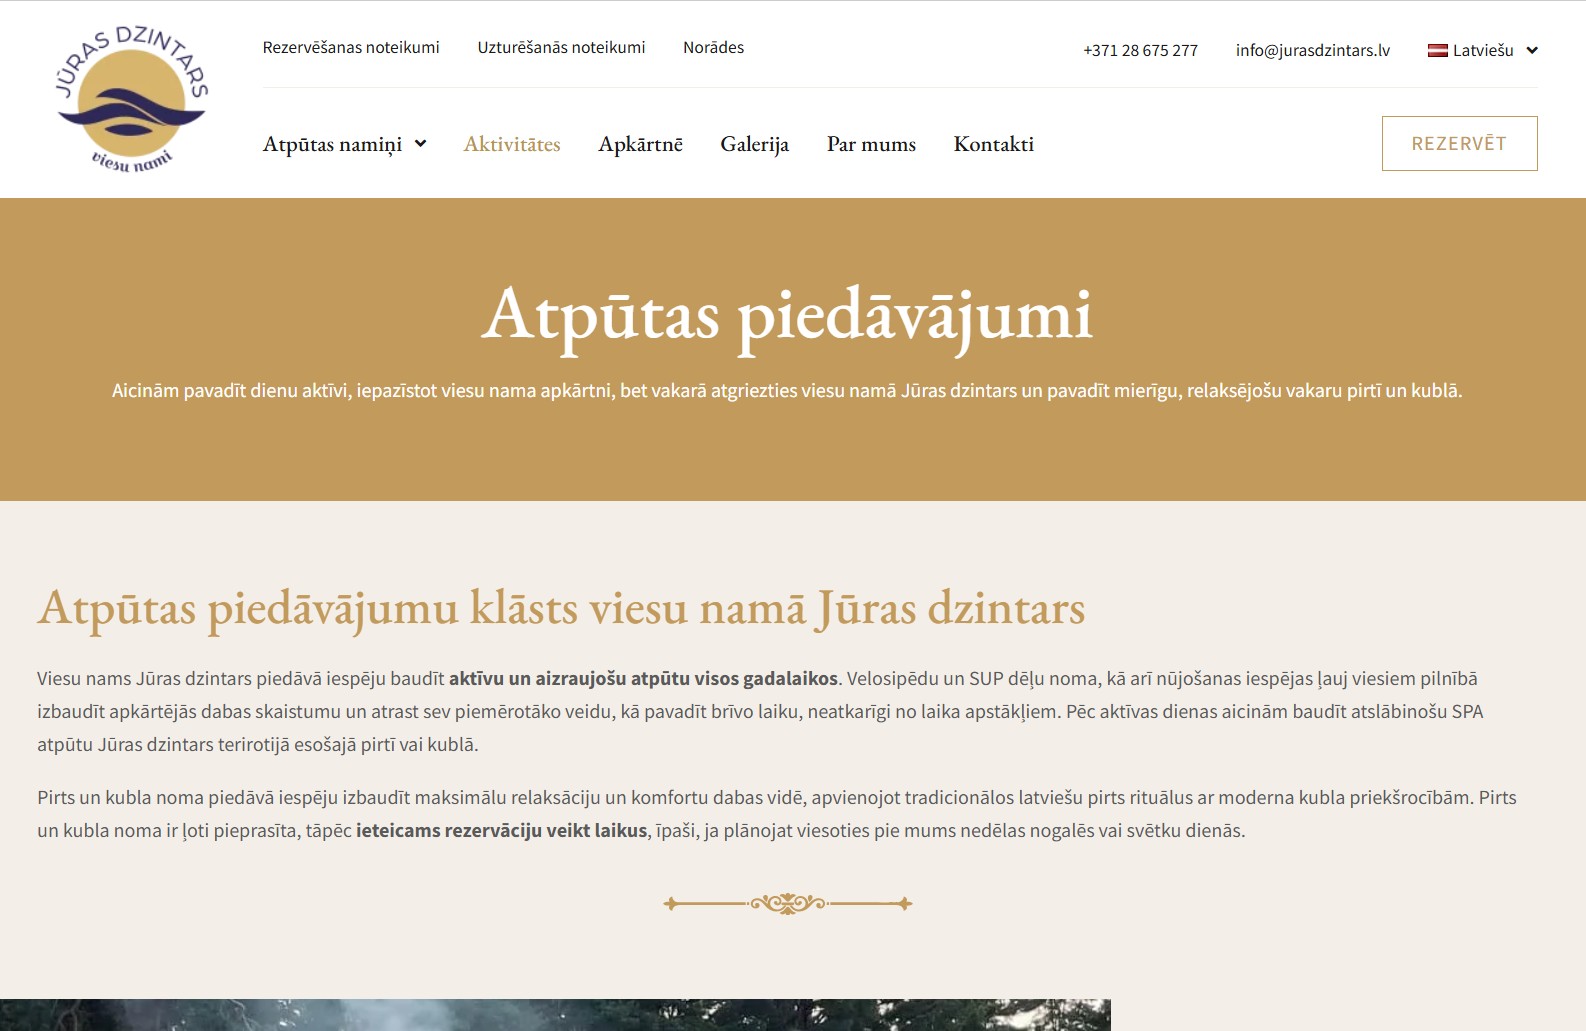Select Par mums in the navigation
This screenshot has width=1586, height=1031.
pyautogui.click(x=871, y=144)
